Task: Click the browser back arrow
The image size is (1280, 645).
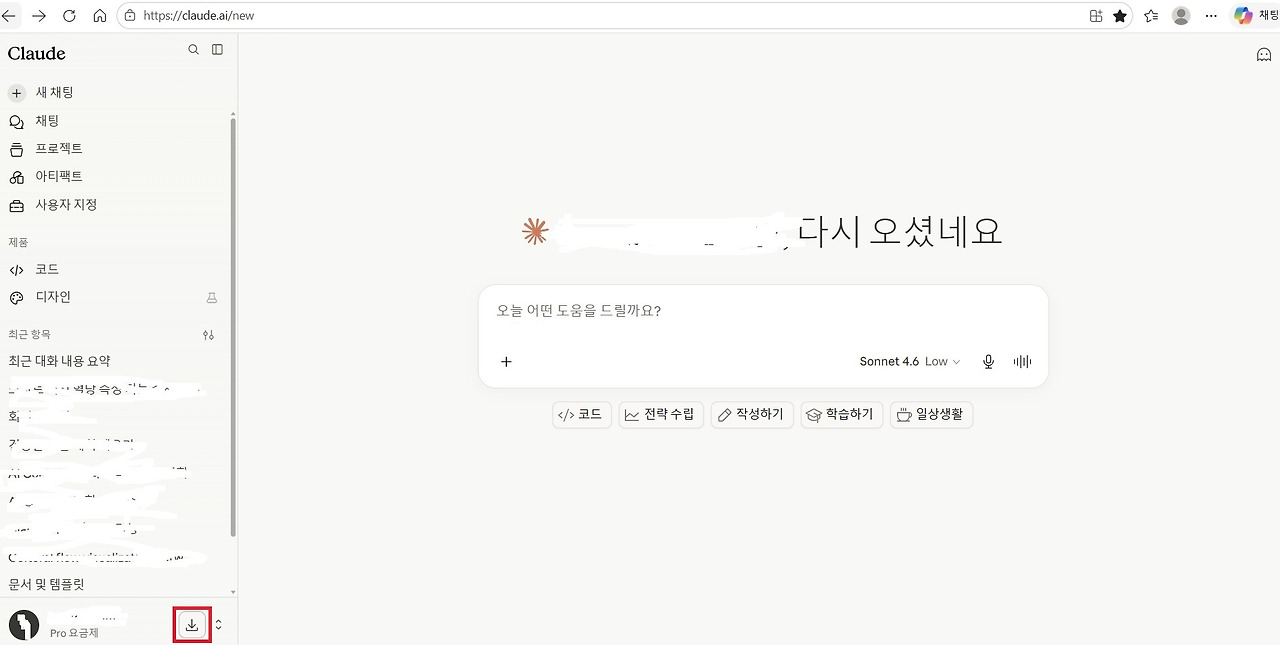Action: [9, 16]
